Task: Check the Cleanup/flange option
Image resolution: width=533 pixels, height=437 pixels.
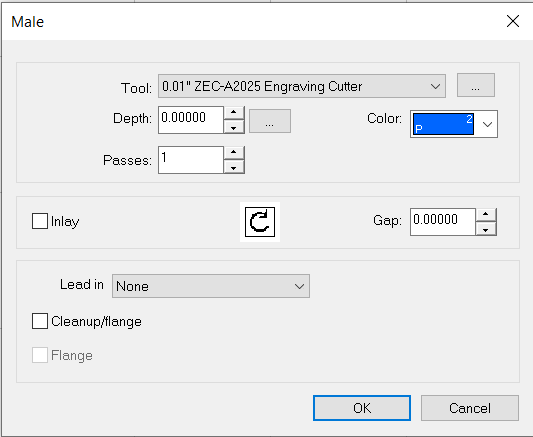Action: pos(40,321)
